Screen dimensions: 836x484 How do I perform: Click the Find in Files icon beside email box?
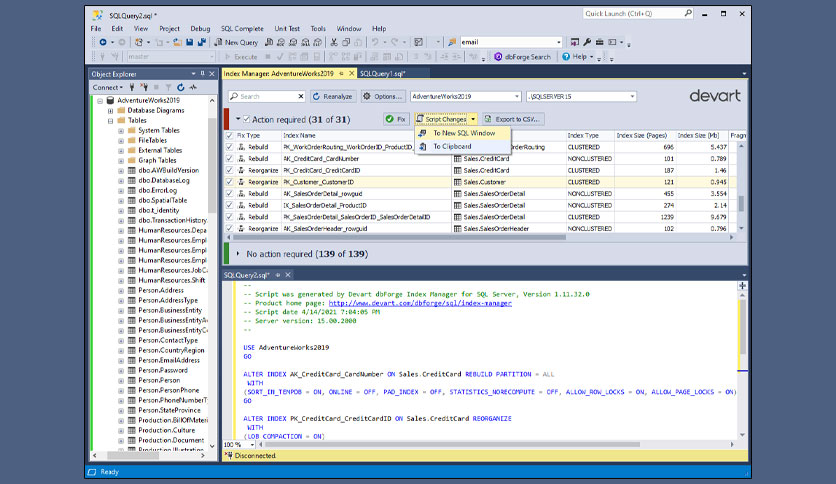pos(452,42)
